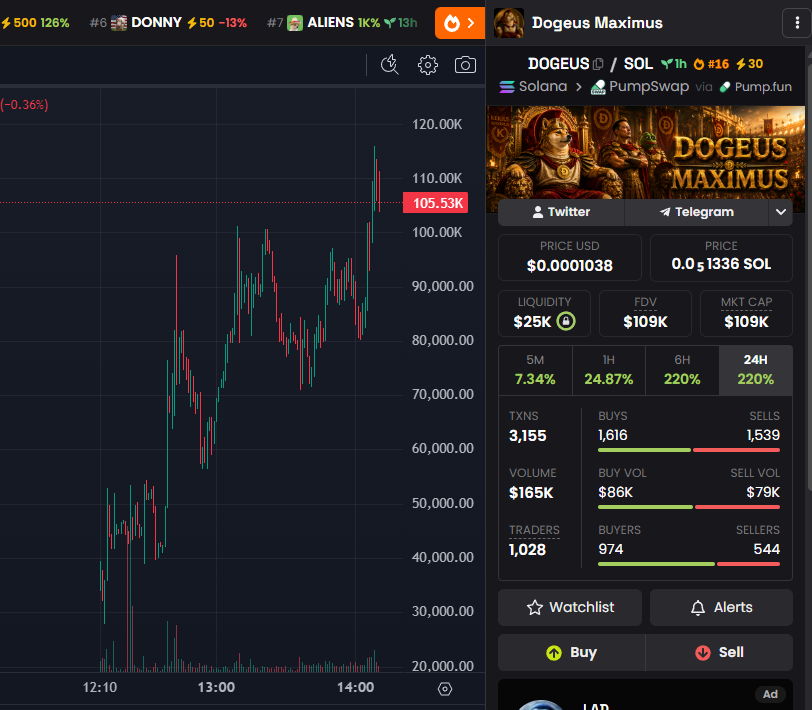Image resolution: width=812 pixels, height=710 pixels.
Task: Click the FDV $109K box
Action: coord(645,314)
